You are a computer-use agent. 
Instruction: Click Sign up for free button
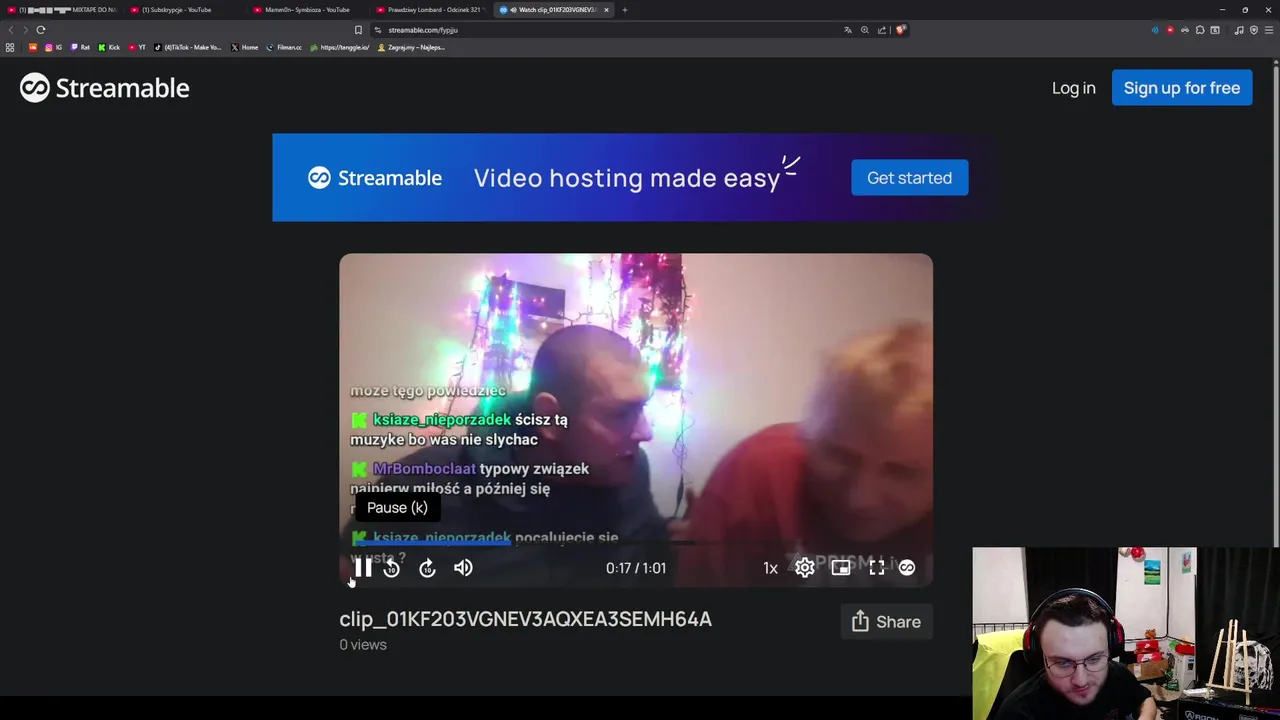coord(1182,88)
